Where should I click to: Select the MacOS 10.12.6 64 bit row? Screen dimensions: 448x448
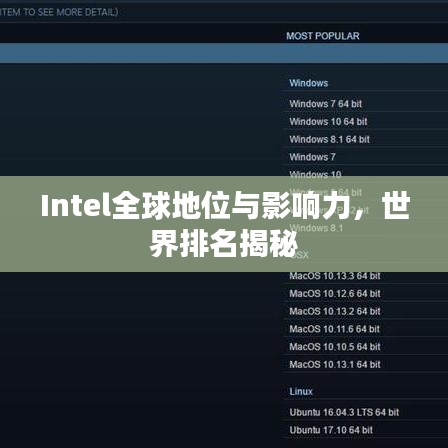[335, 294]
